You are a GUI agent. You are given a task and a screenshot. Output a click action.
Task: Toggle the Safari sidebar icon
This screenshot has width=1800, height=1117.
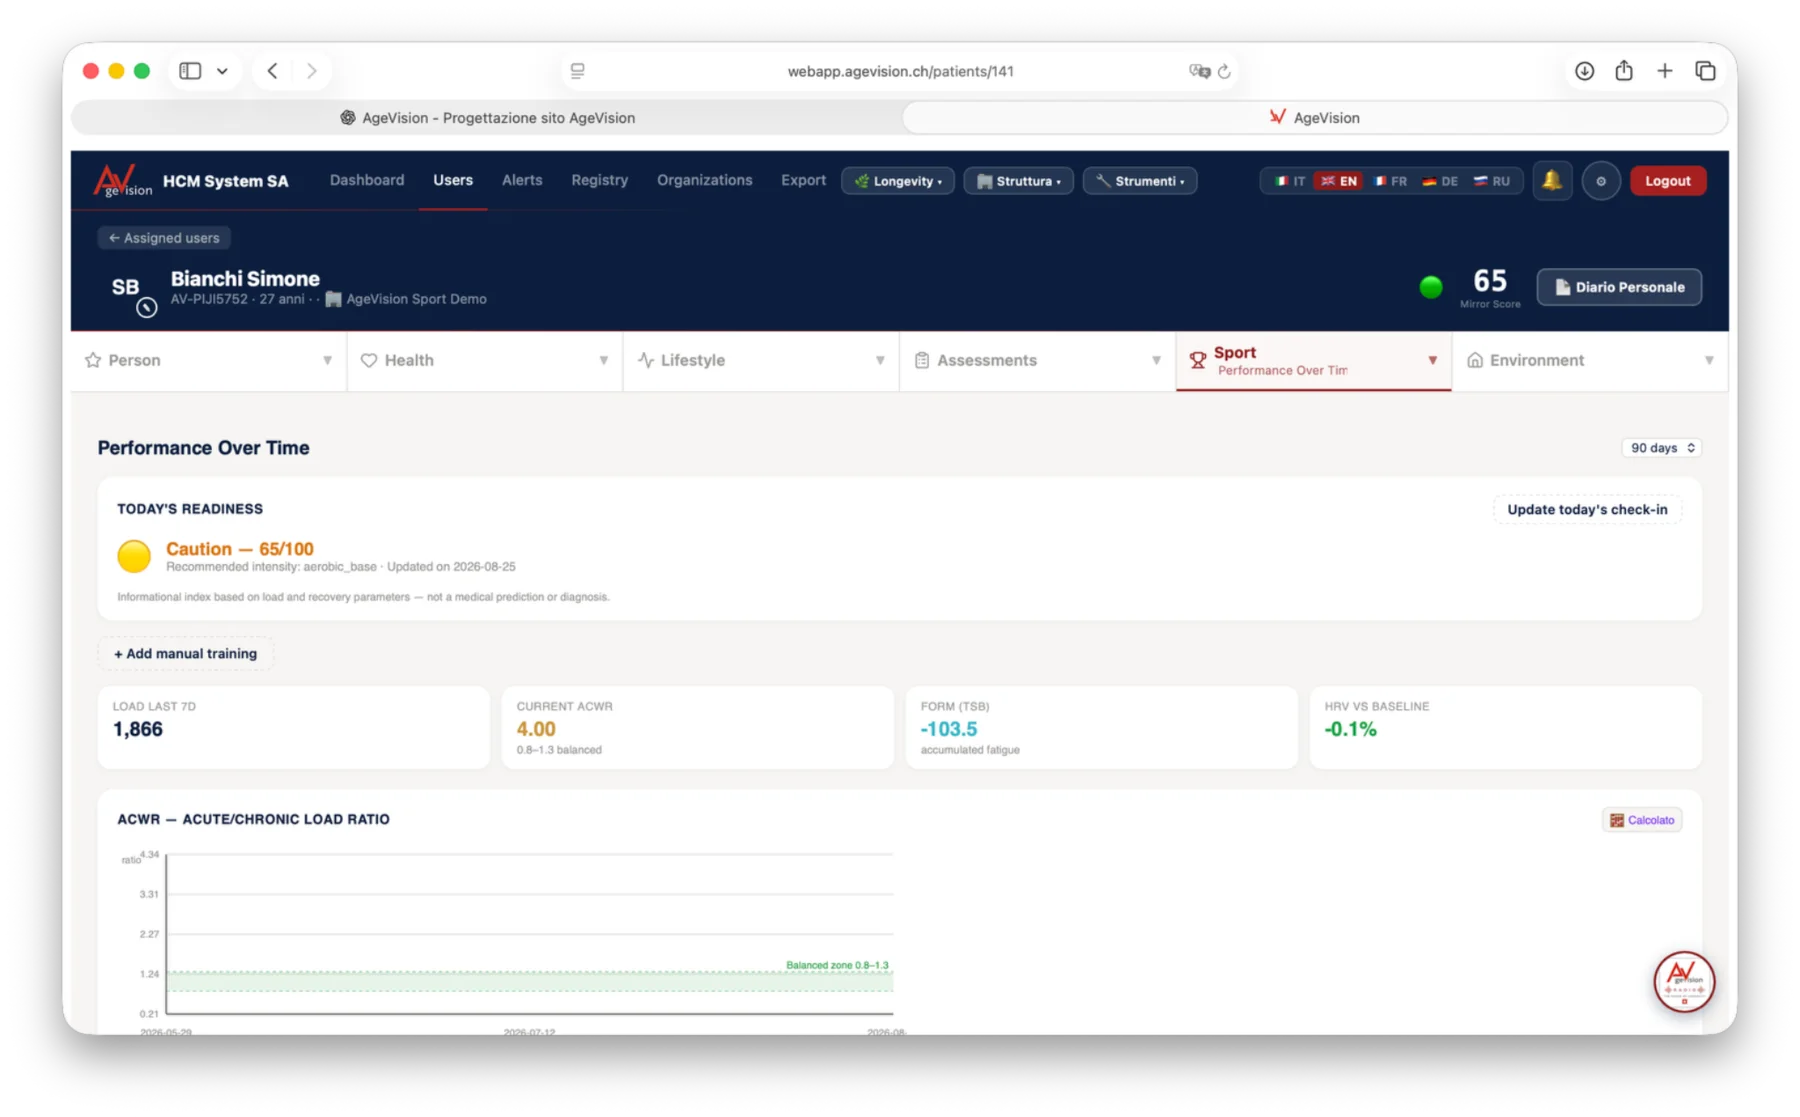pyautogui.click(x=190, y=71)
